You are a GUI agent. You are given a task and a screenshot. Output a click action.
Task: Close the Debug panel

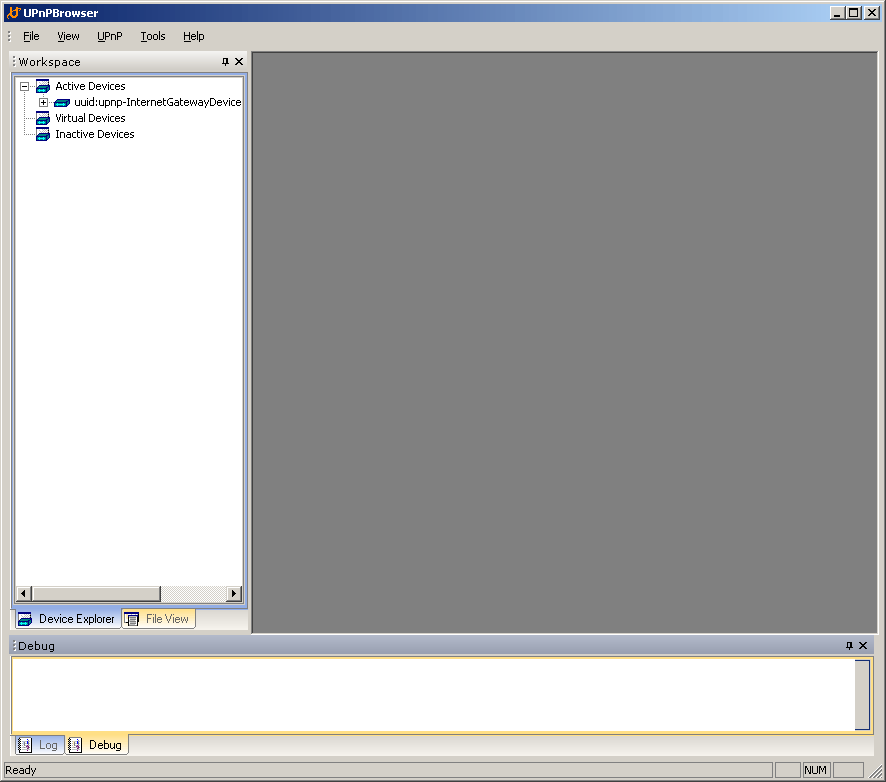863,645
